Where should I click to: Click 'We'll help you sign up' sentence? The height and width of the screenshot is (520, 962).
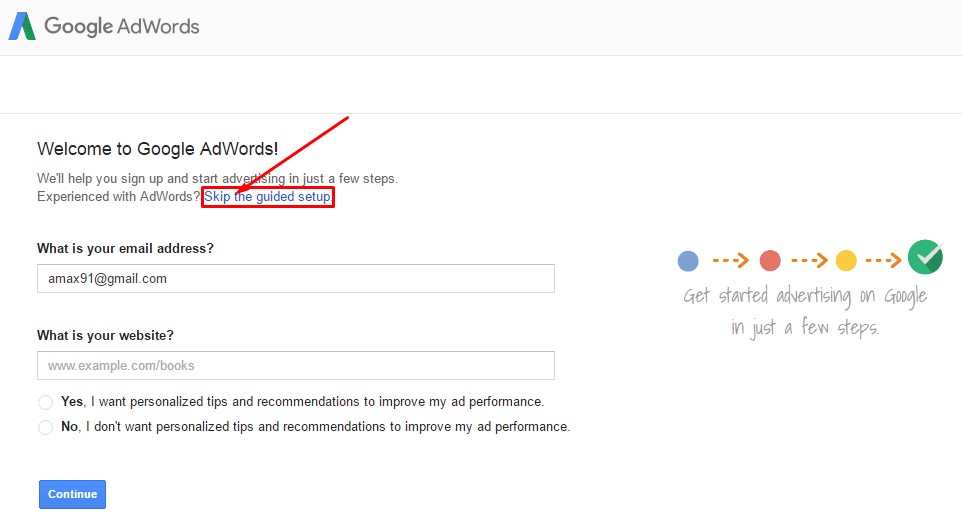[217, 178]
